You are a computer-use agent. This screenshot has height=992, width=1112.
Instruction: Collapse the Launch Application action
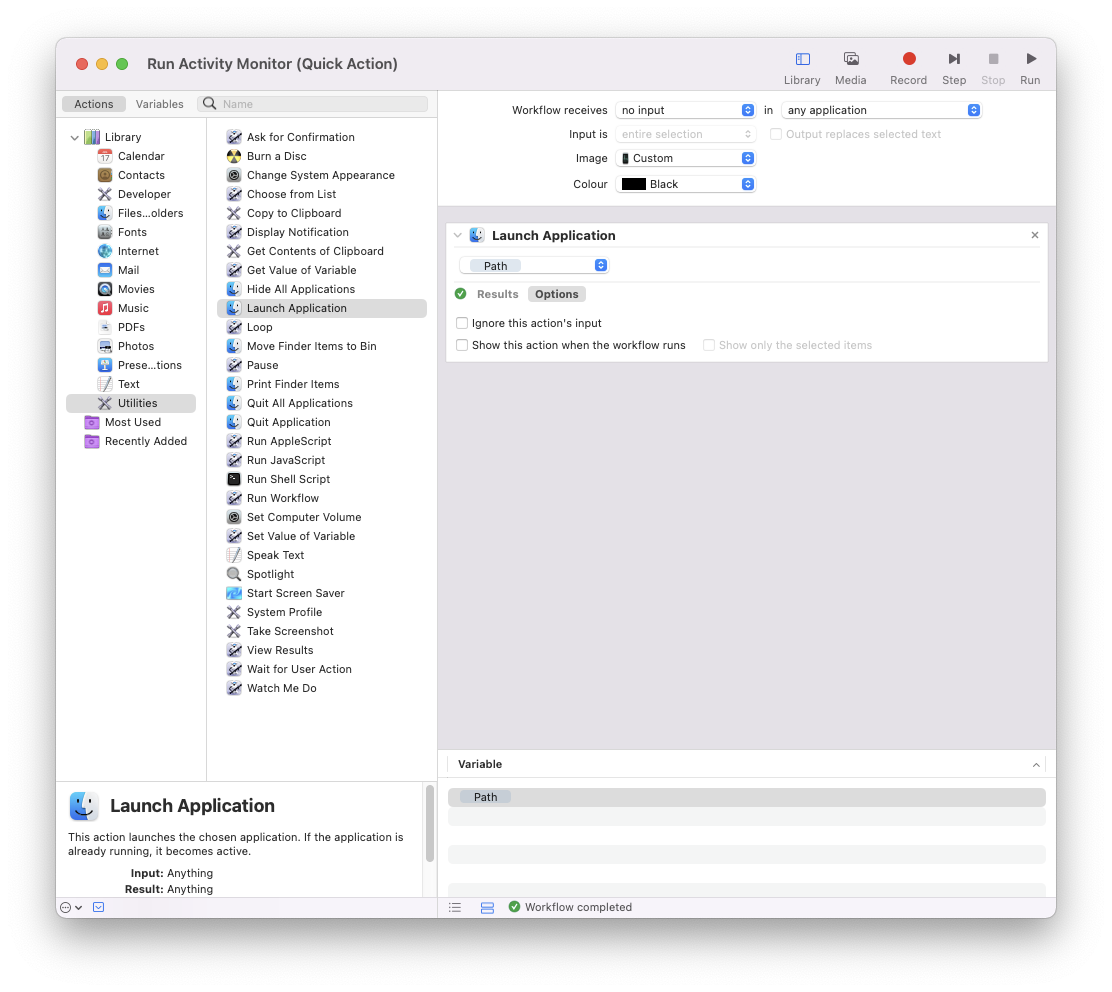tap(457, 235)
